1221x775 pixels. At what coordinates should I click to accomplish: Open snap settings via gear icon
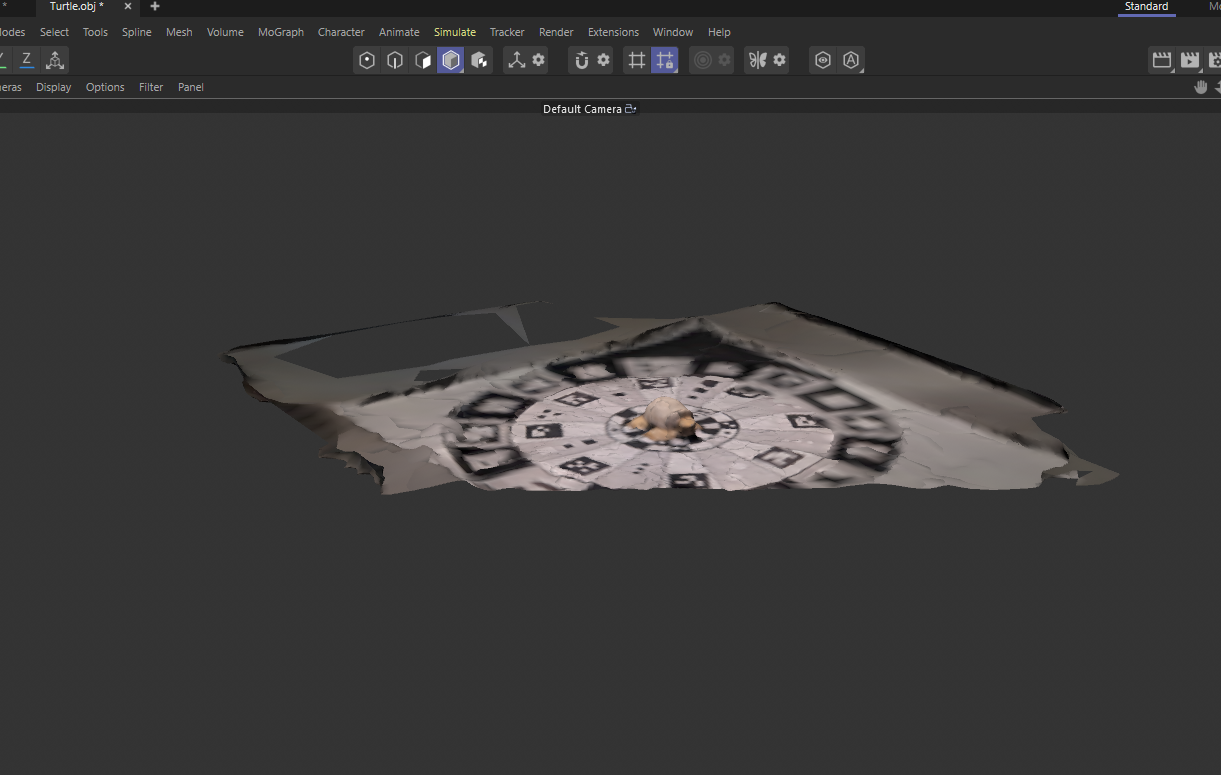[603, 60]
